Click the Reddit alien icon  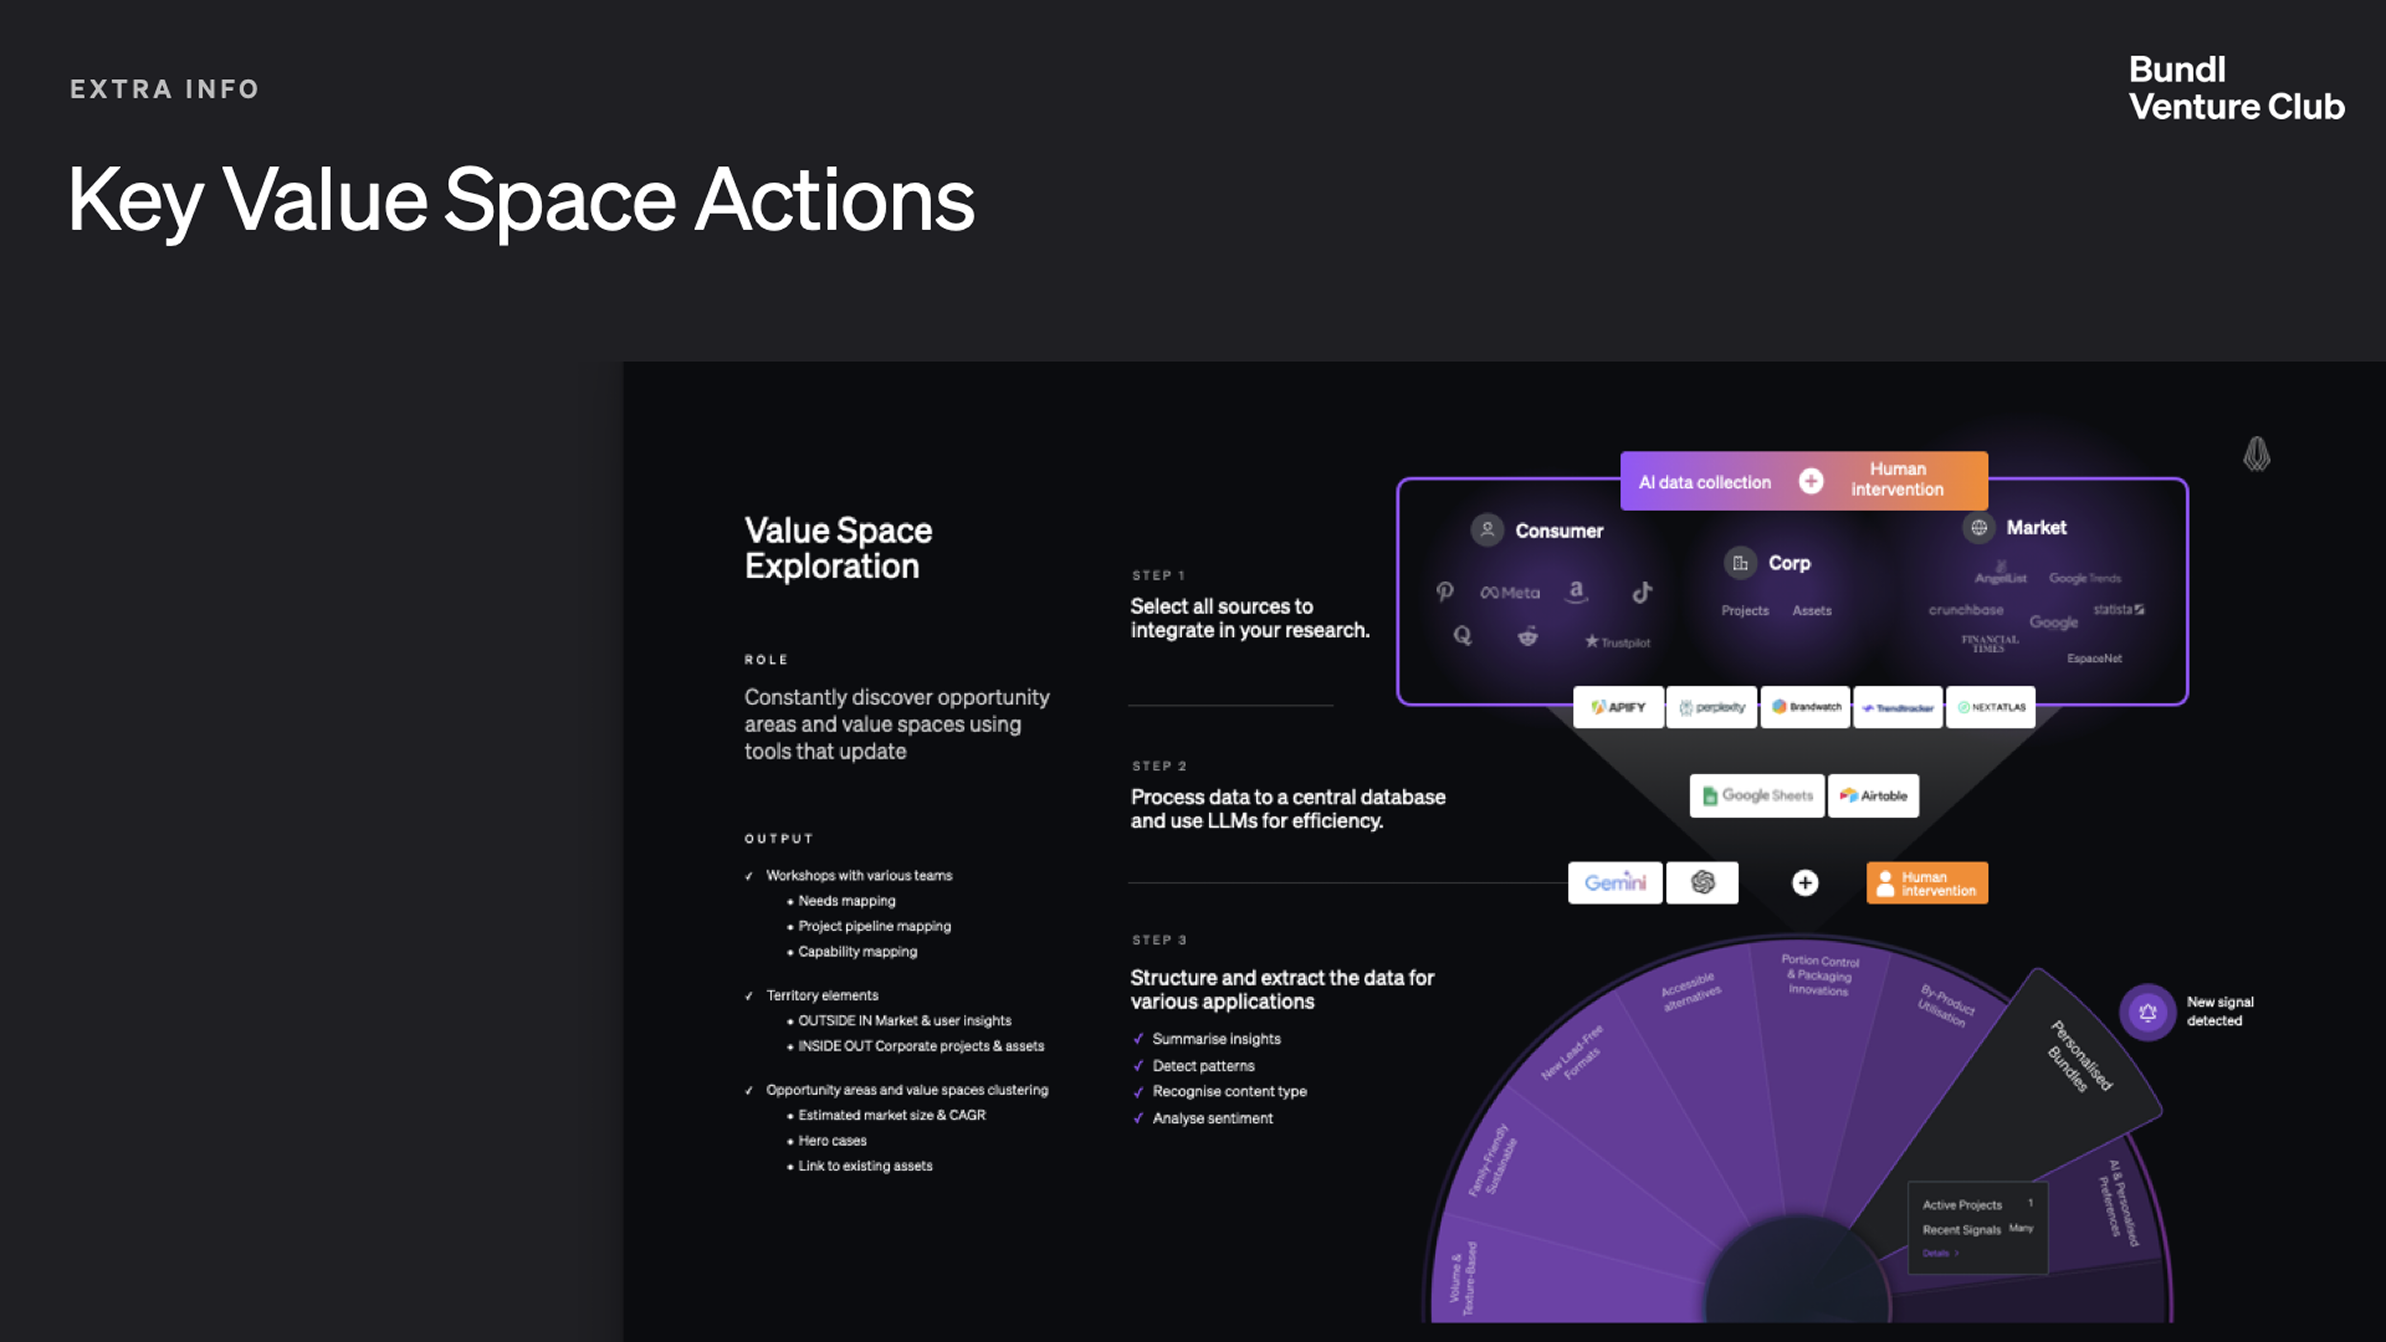coord(1527,636)
